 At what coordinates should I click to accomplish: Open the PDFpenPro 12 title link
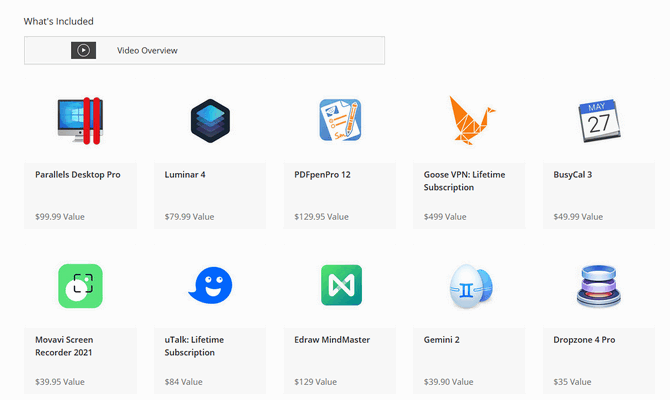pos(322,174)
